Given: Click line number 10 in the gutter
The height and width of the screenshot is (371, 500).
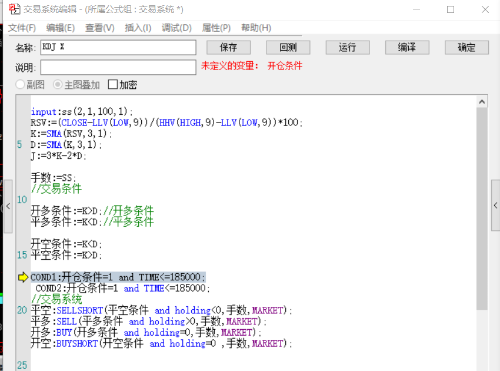Looking at the screenshot, I should [22, 200].
